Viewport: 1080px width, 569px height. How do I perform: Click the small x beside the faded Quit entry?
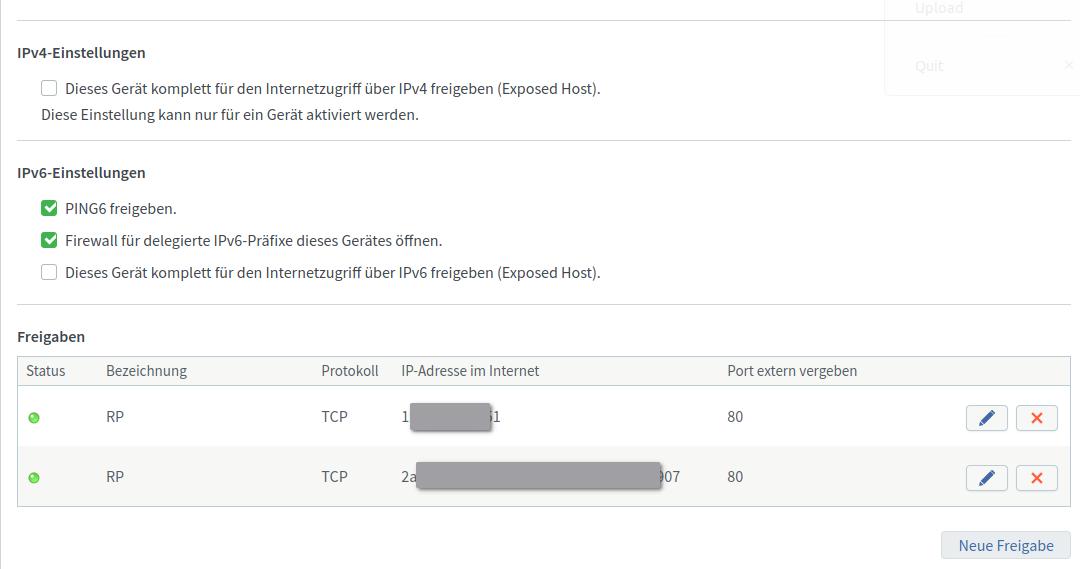click(1068, 65)
